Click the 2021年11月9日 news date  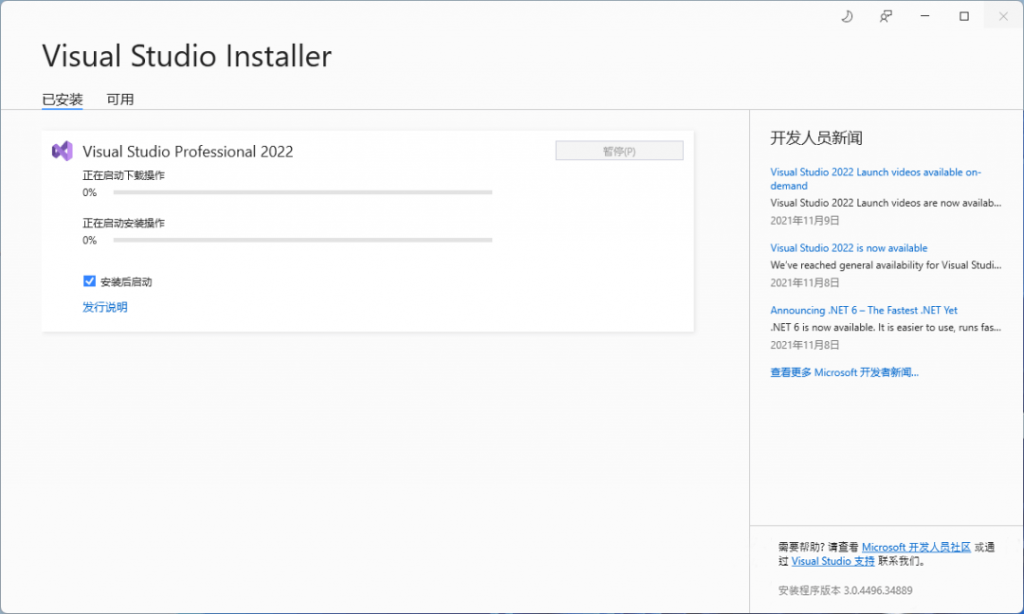click(805, 221)
